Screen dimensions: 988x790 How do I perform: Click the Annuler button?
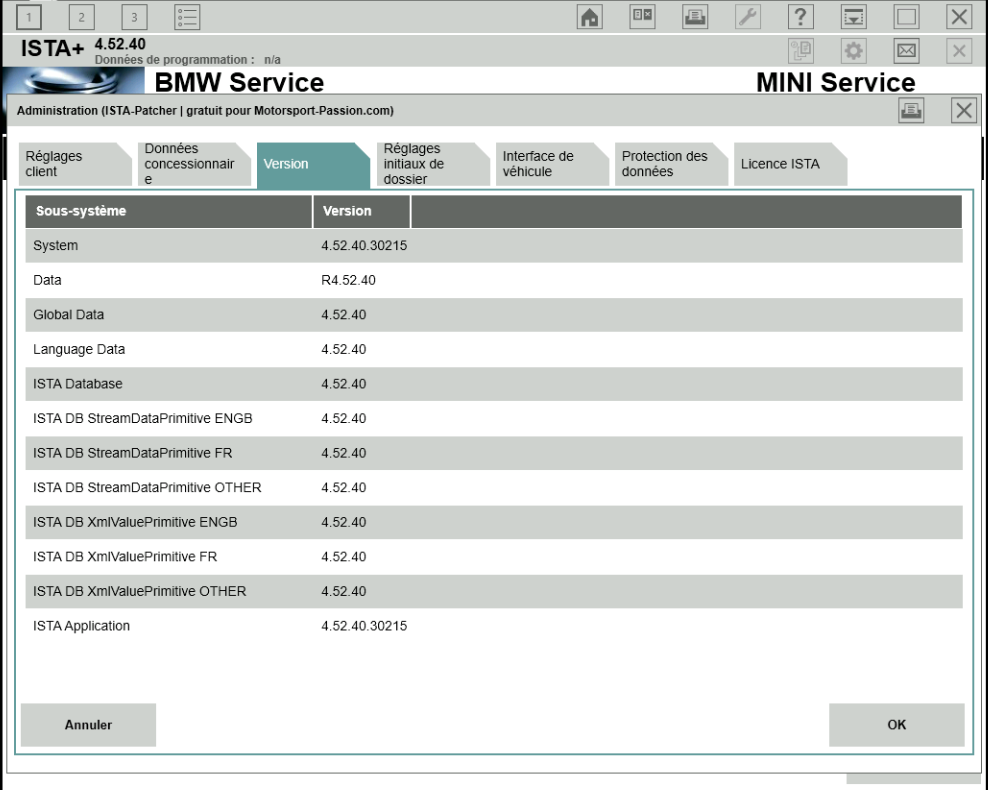point(88,725)
